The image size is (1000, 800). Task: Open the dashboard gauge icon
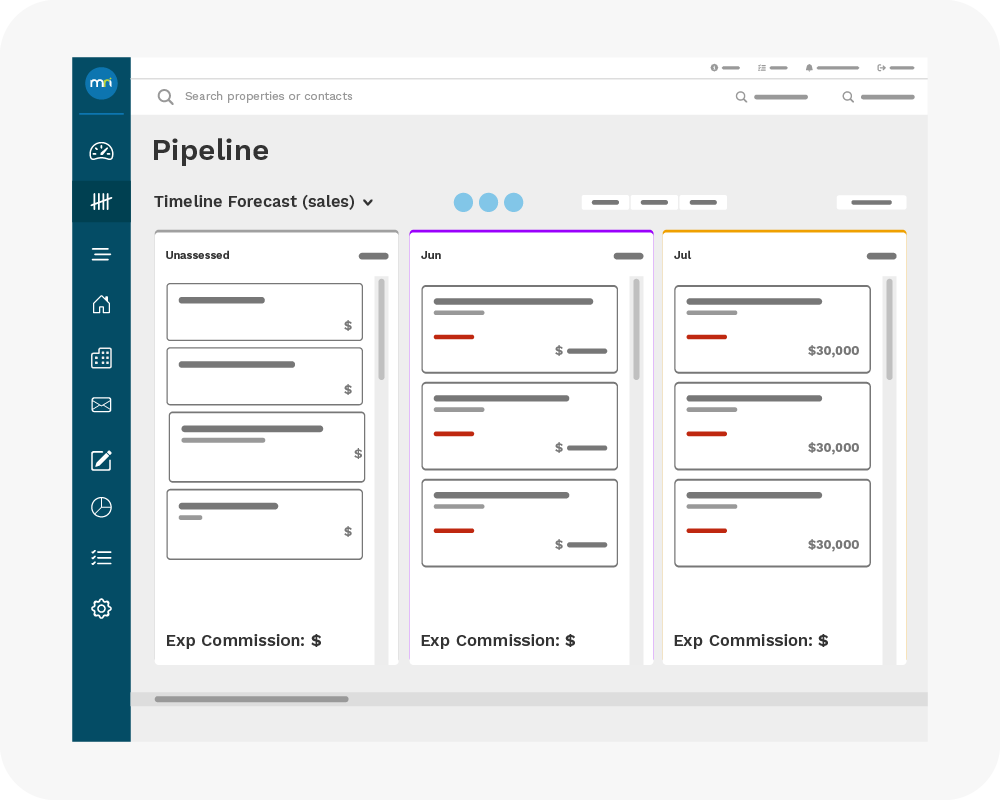[101, 151]
